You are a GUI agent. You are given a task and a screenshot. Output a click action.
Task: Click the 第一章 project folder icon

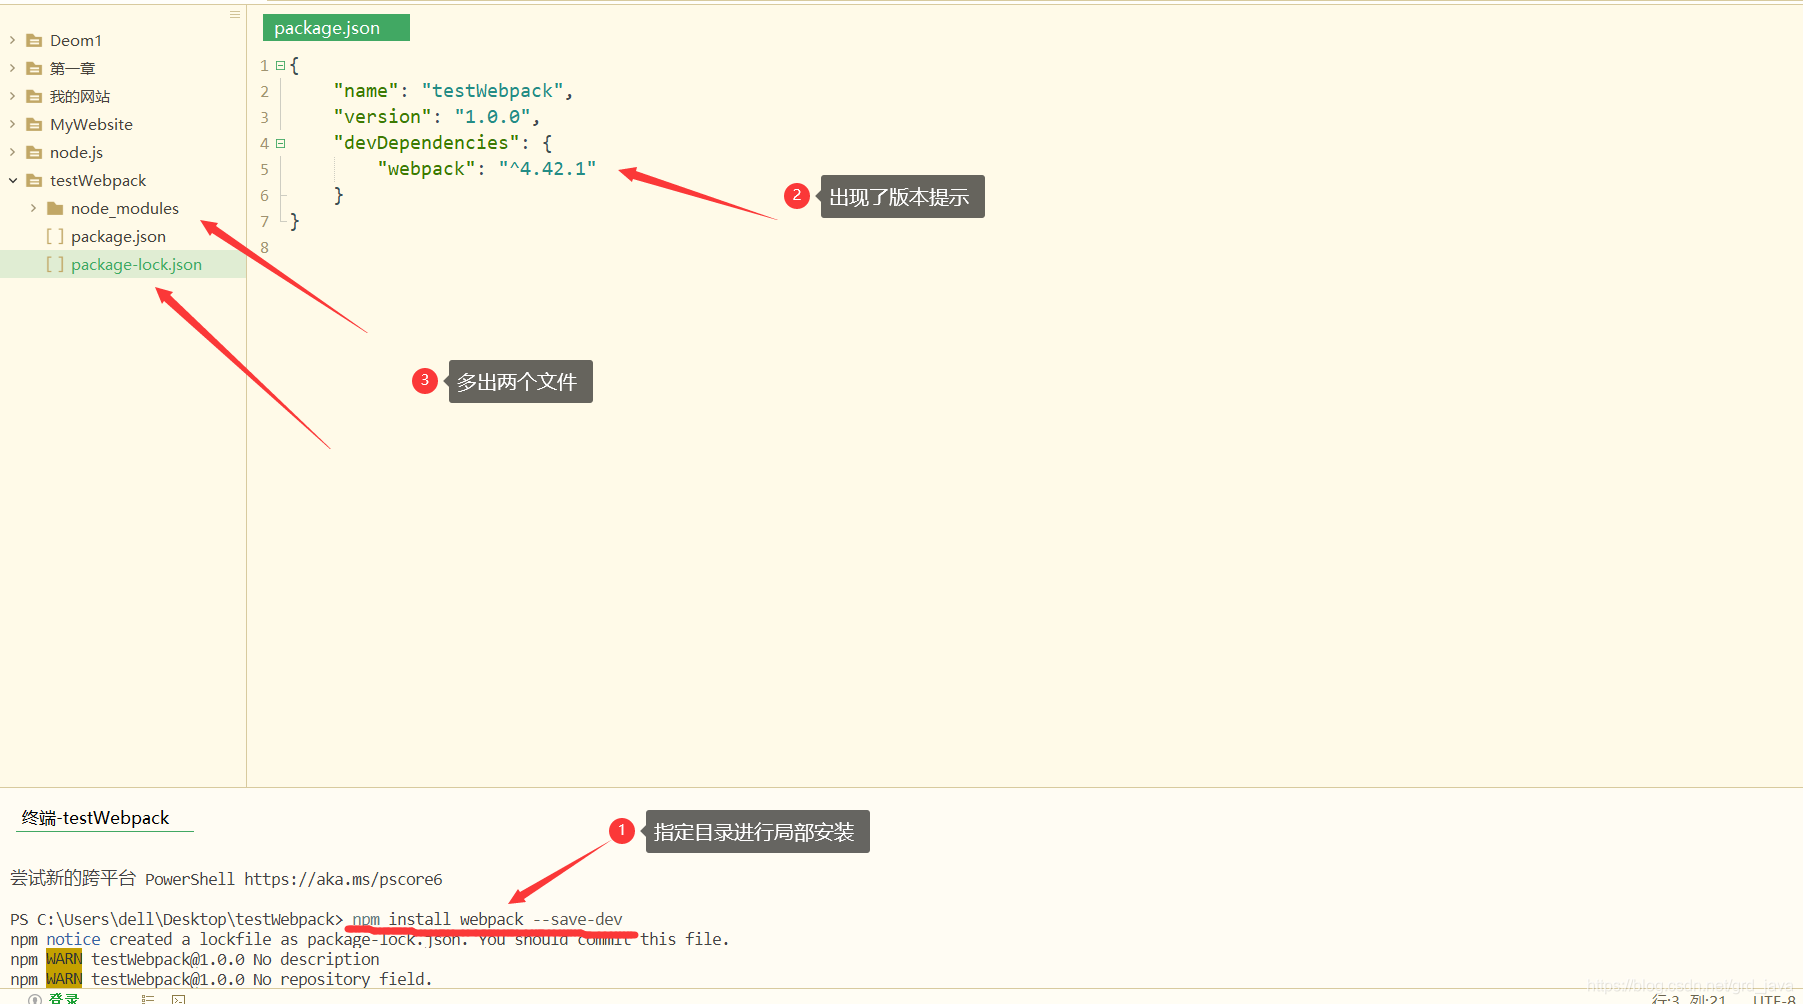click(34, 68)
